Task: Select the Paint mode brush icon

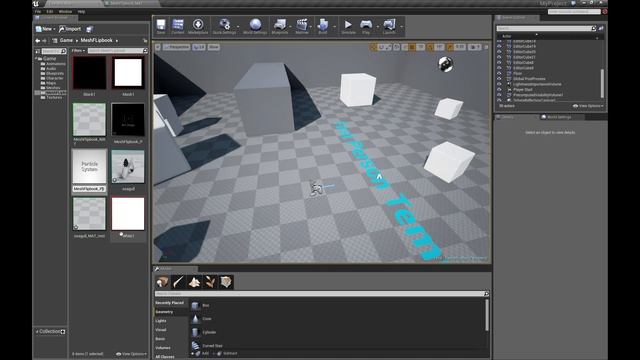Action: (178, 282)
